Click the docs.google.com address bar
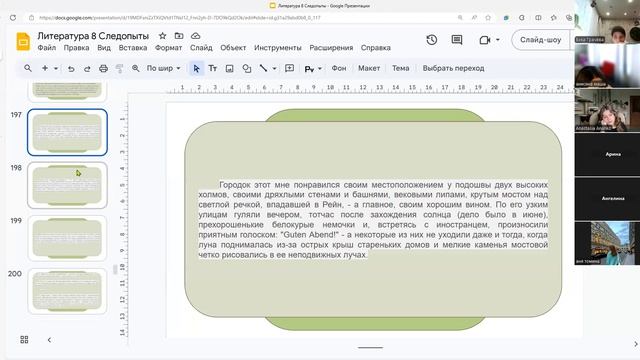Viewport: 640px width, 360px height. coord(180,18)
